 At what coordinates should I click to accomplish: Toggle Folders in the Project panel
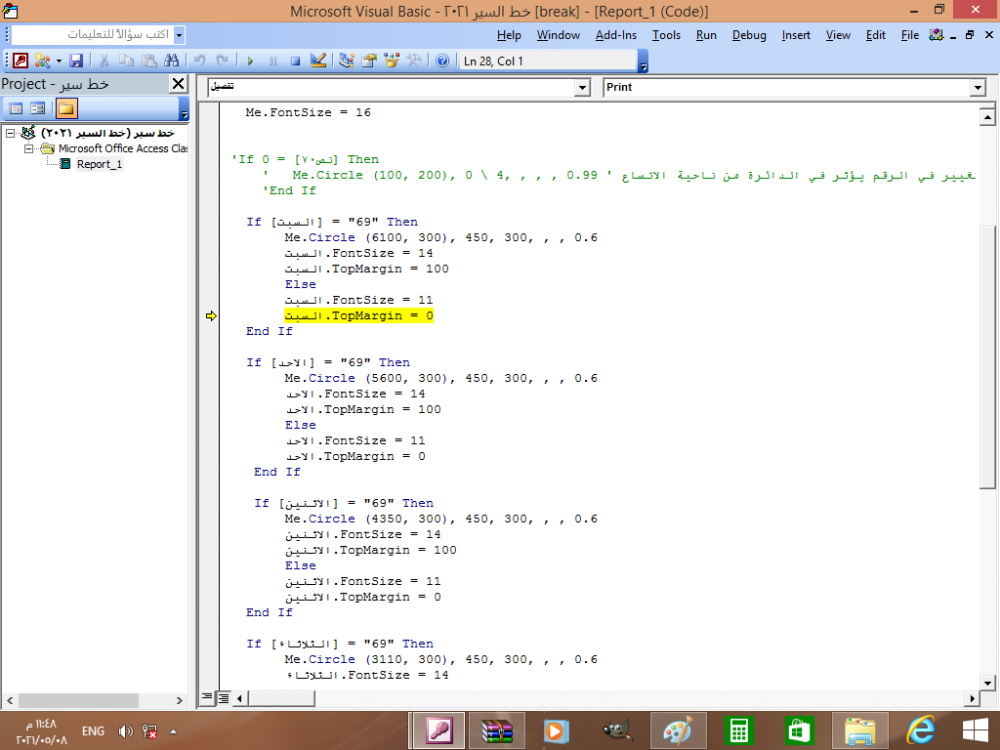(66, 108)
